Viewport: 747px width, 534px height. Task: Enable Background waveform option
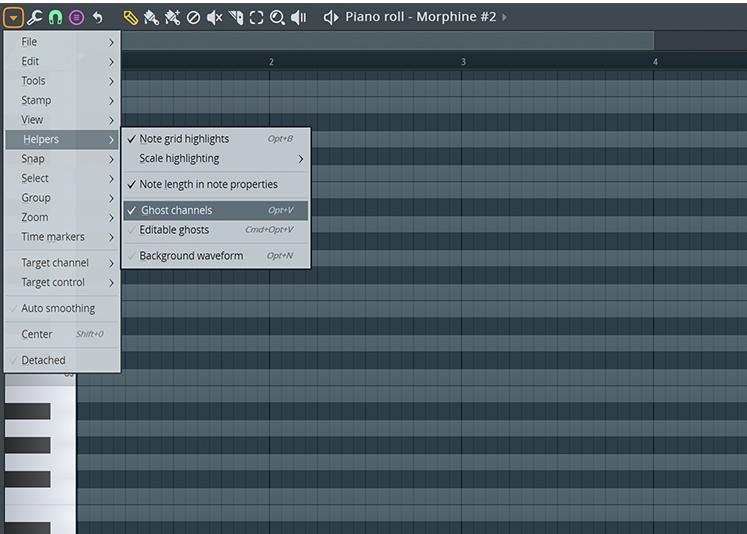(191, 256)
